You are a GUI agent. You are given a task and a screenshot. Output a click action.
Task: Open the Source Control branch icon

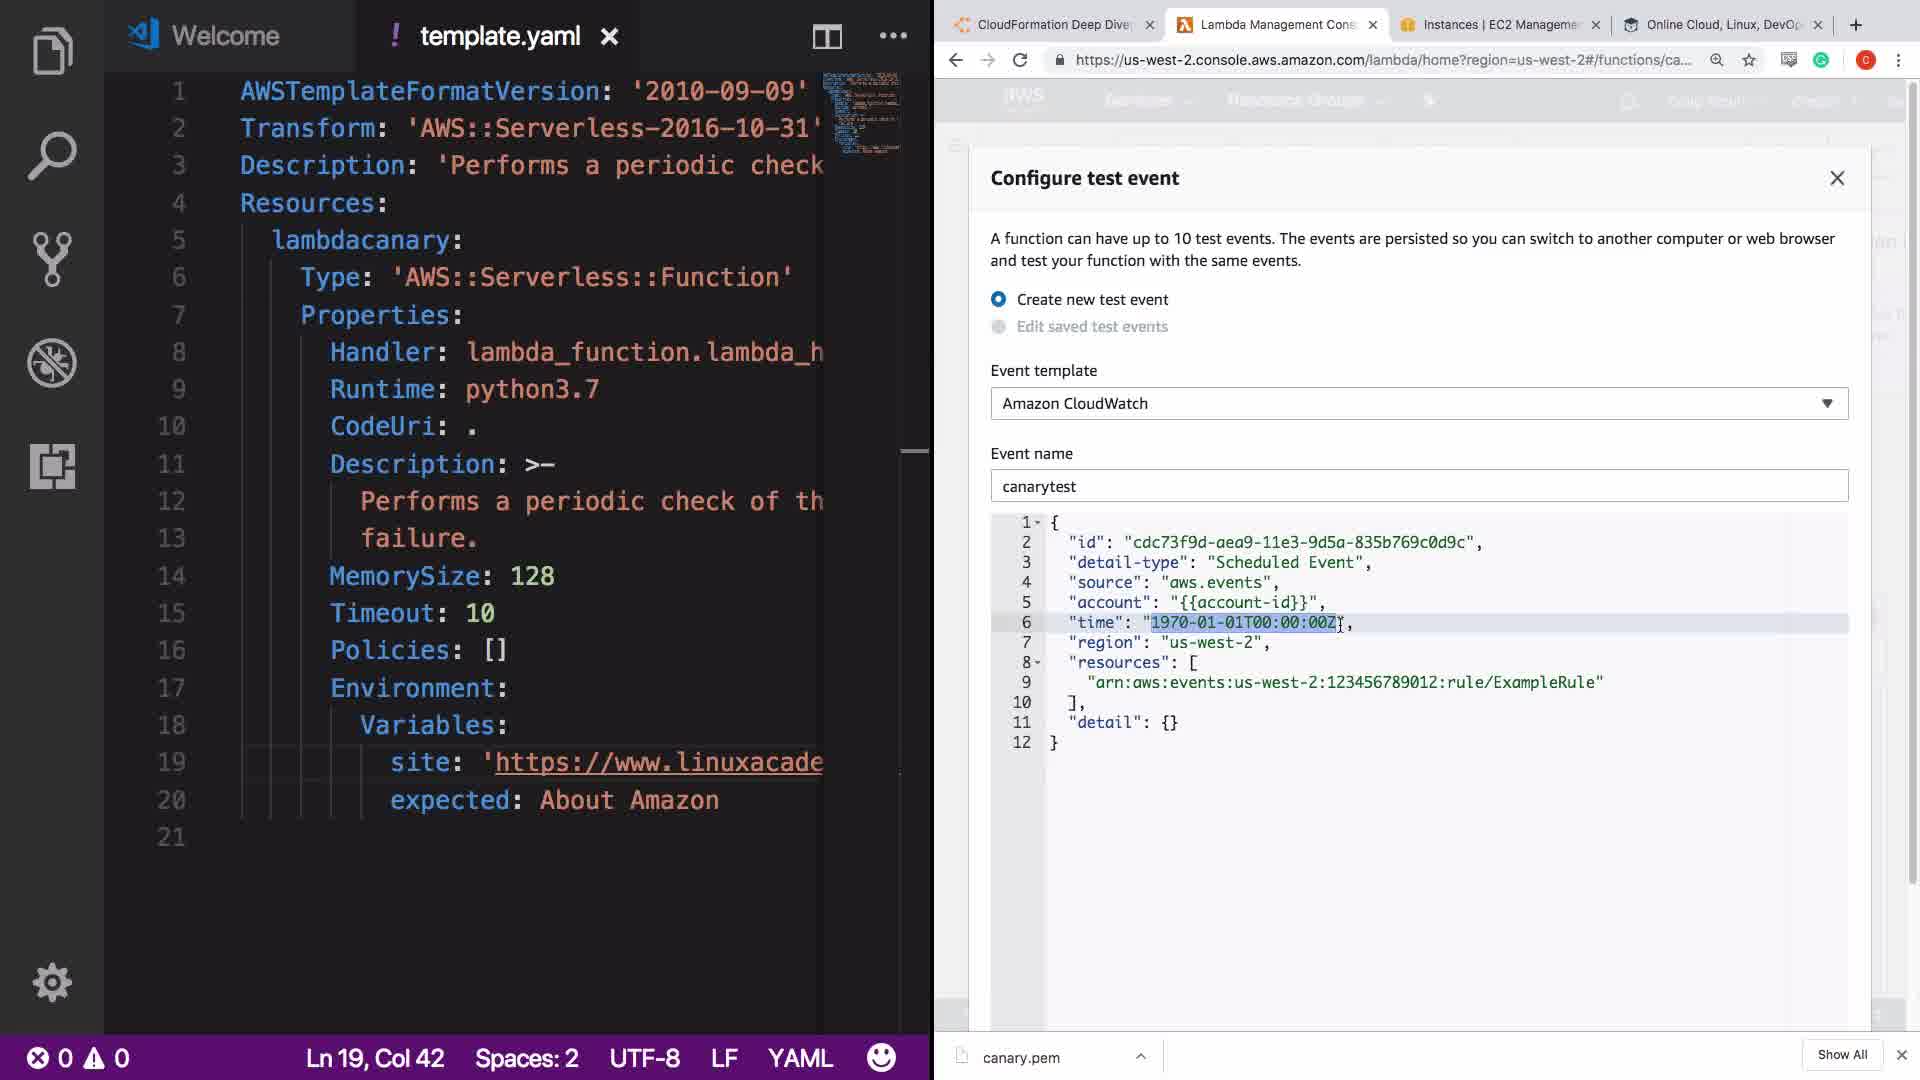(52, 259)
